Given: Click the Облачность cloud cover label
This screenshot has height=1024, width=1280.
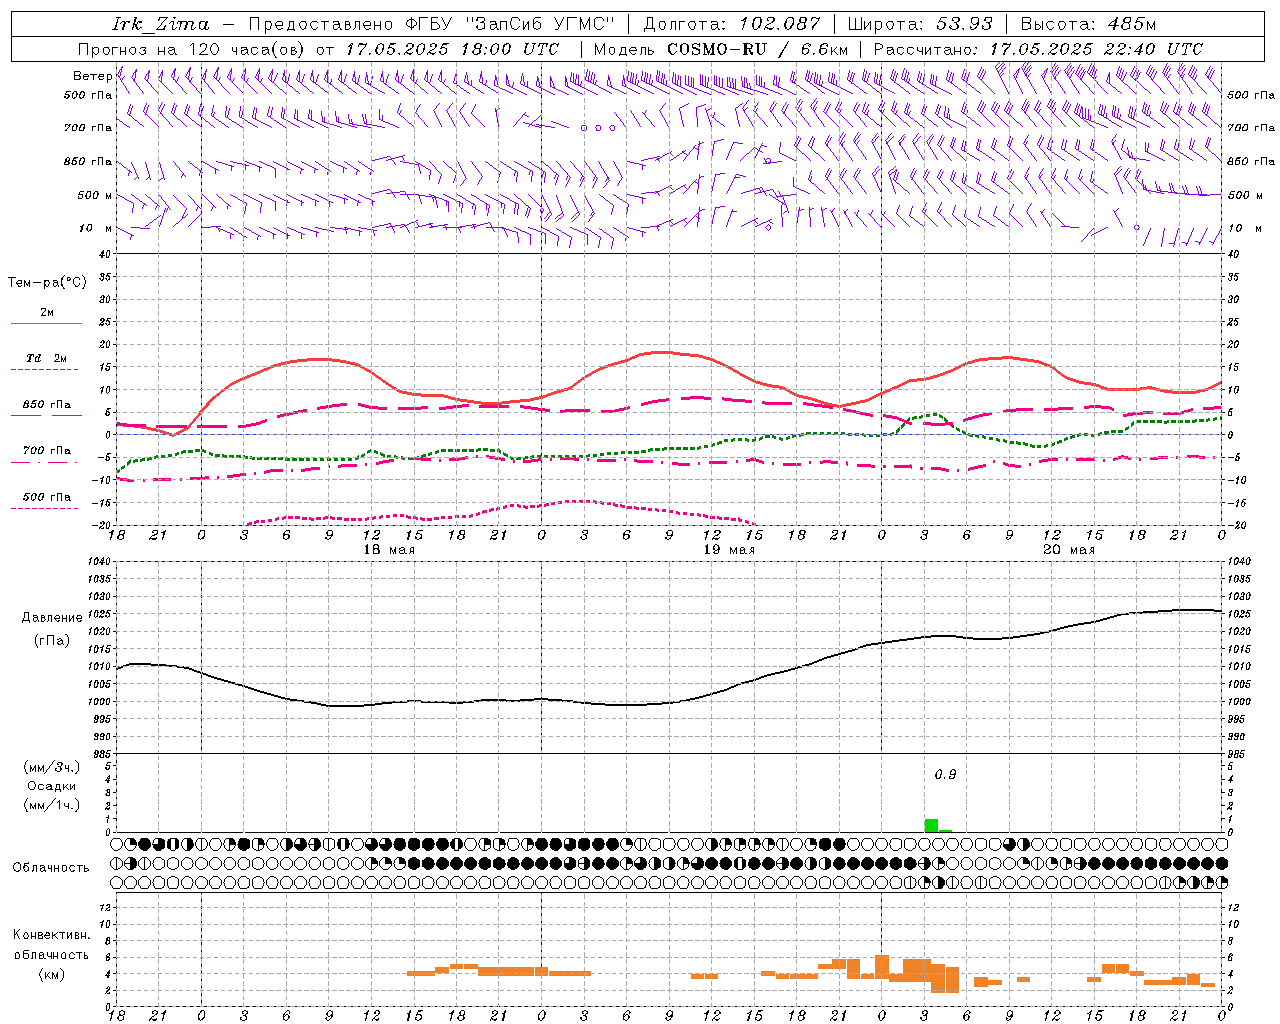Looking at the screenshot, I should (51, 867).
